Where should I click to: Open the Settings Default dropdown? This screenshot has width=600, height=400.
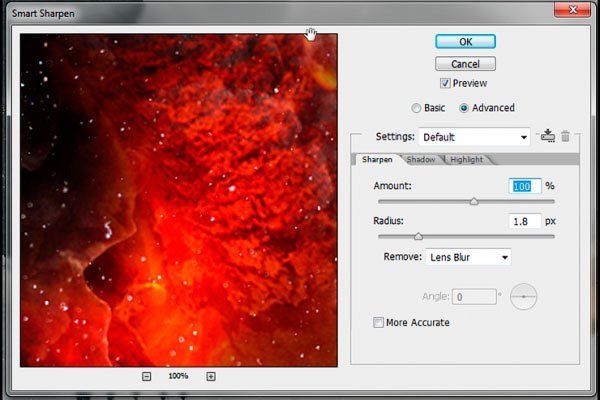point(474,137)
